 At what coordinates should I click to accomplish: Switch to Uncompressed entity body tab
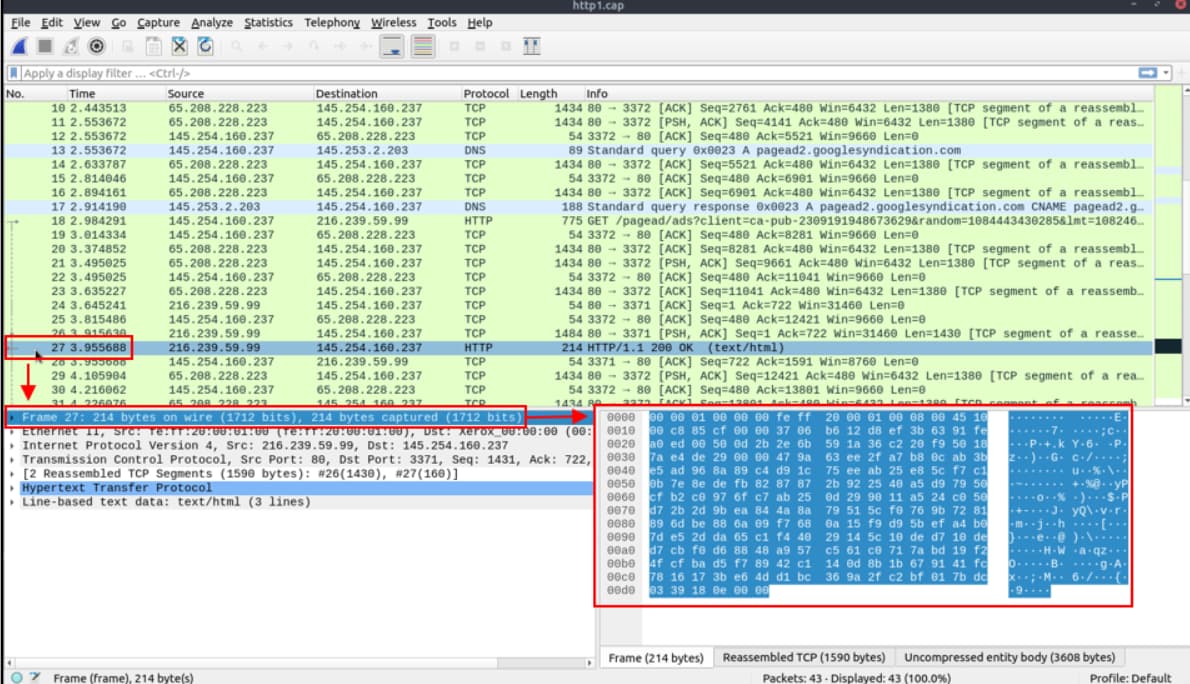click(x=1009, y=657)
